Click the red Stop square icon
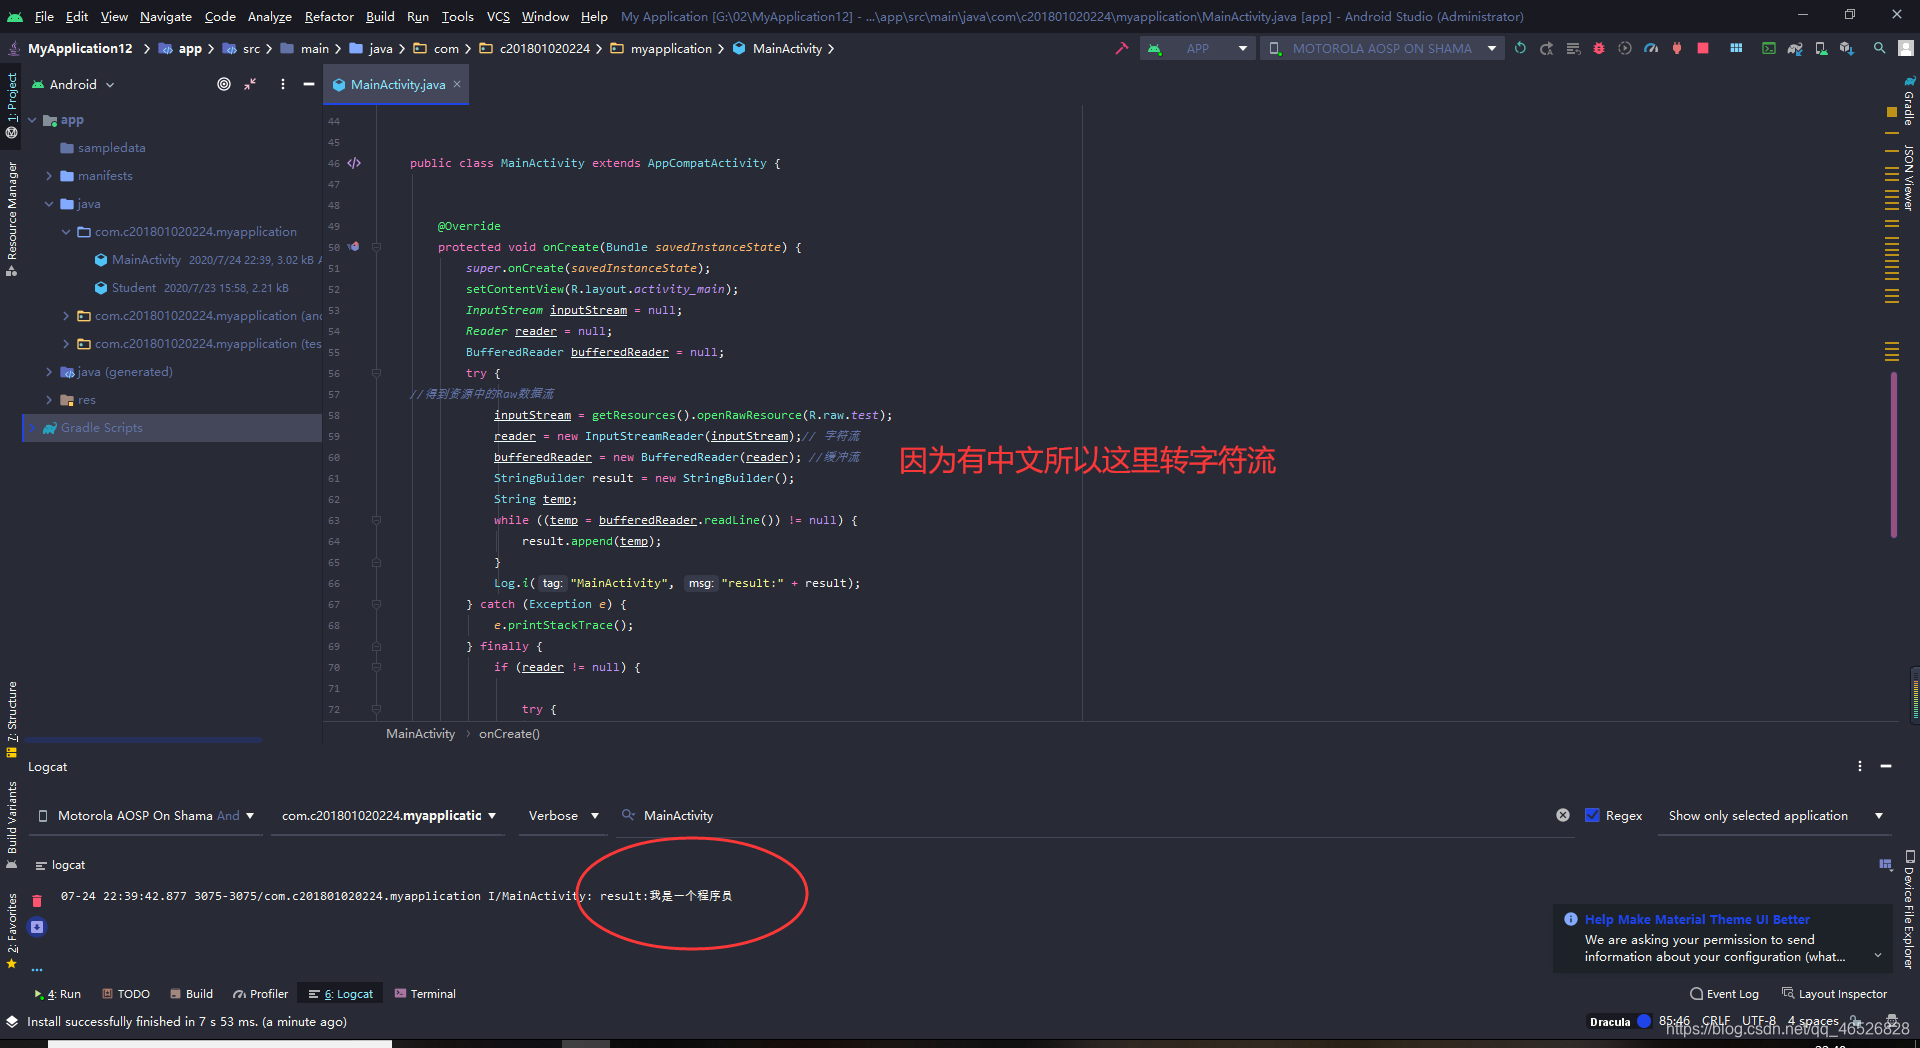The width and height of the screenshot is (1920, 1048). tap(1703, 48)
